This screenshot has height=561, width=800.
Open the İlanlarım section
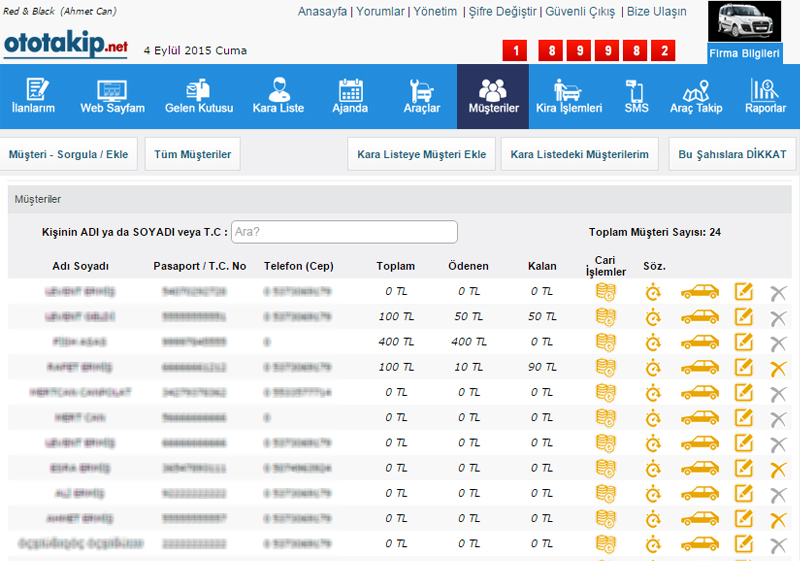coord(33,96)
